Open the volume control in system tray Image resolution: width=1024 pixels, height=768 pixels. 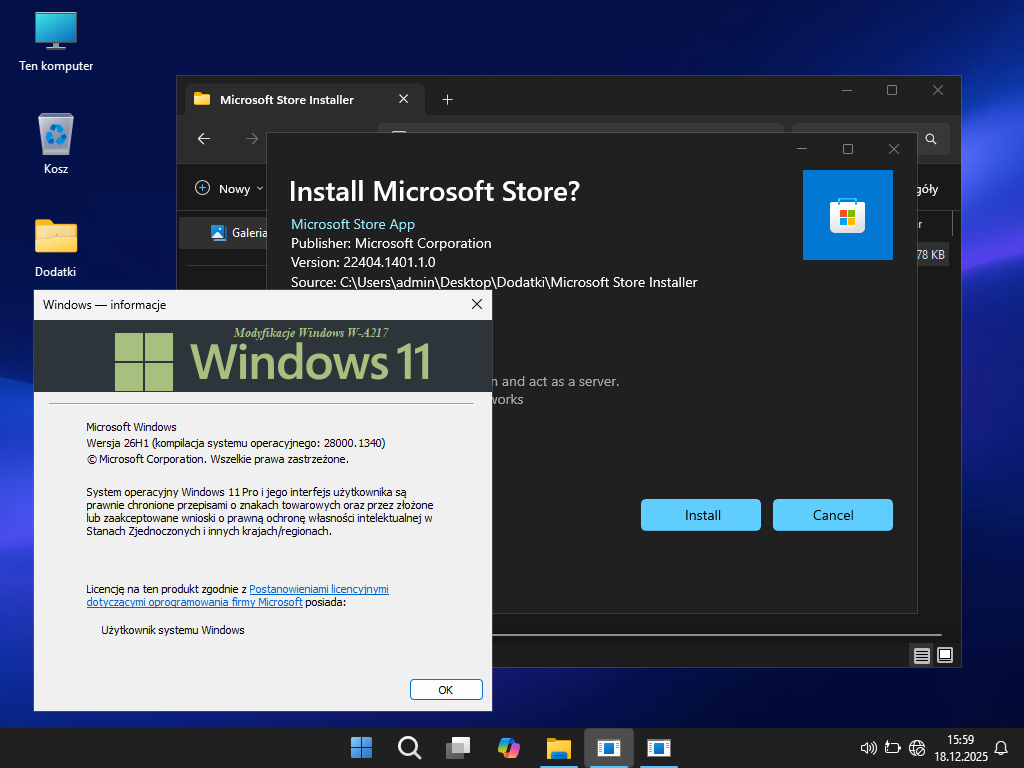click(x=868, y=747)
